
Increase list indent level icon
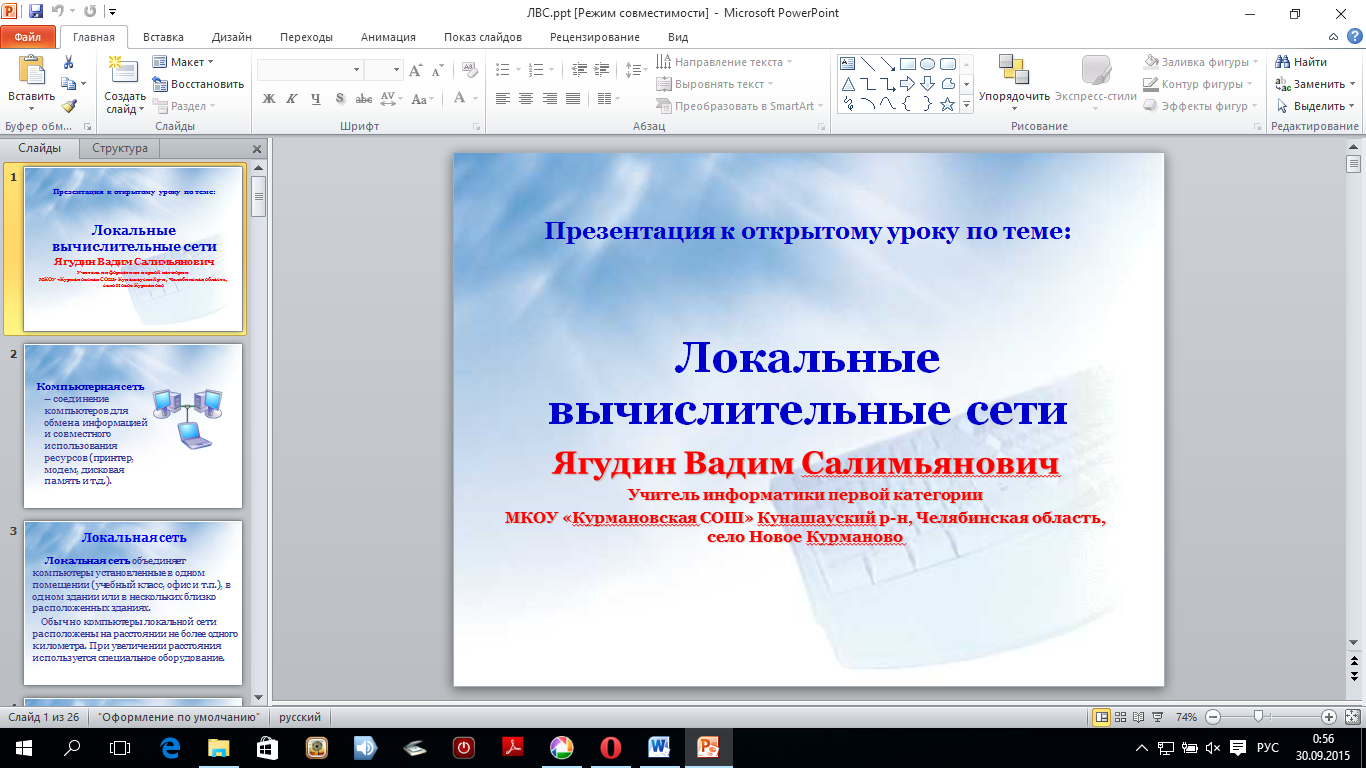(x=601, y=70)
